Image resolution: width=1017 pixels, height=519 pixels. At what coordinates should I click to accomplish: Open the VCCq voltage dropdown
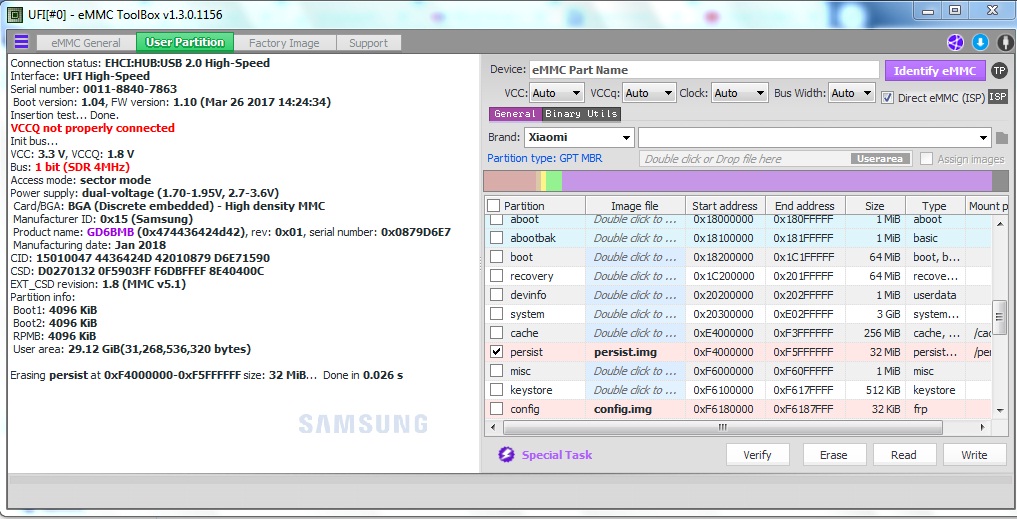pyautogui.click(x=649, y=93)
